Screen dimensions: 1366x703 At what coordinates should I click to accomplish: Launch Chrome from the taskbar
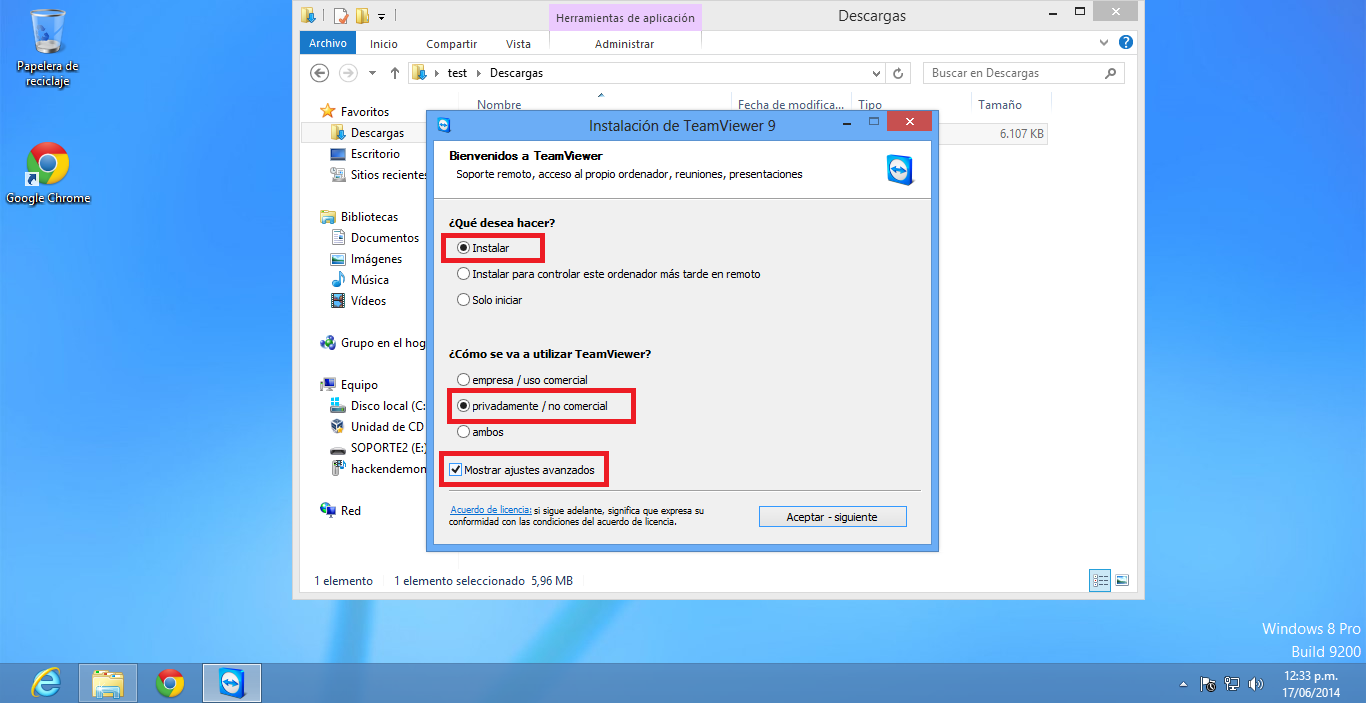(170, 683)
